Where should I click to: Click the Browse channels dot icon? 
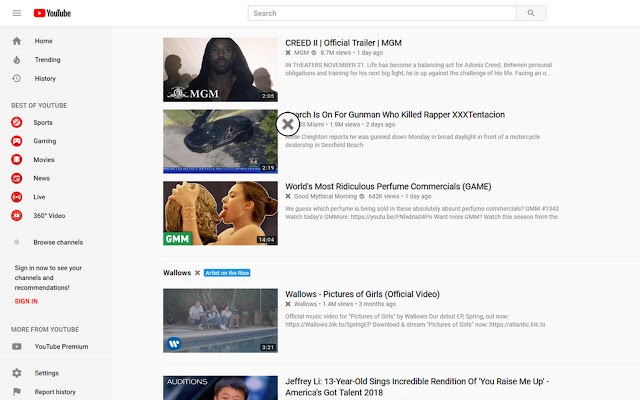[17, 242]
